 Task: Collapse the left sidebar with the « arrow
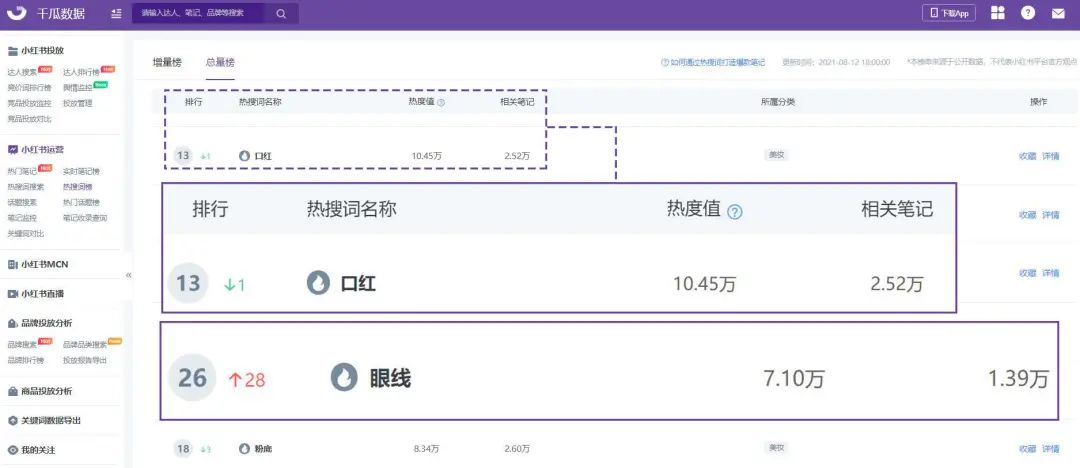[x=128, y=275]
